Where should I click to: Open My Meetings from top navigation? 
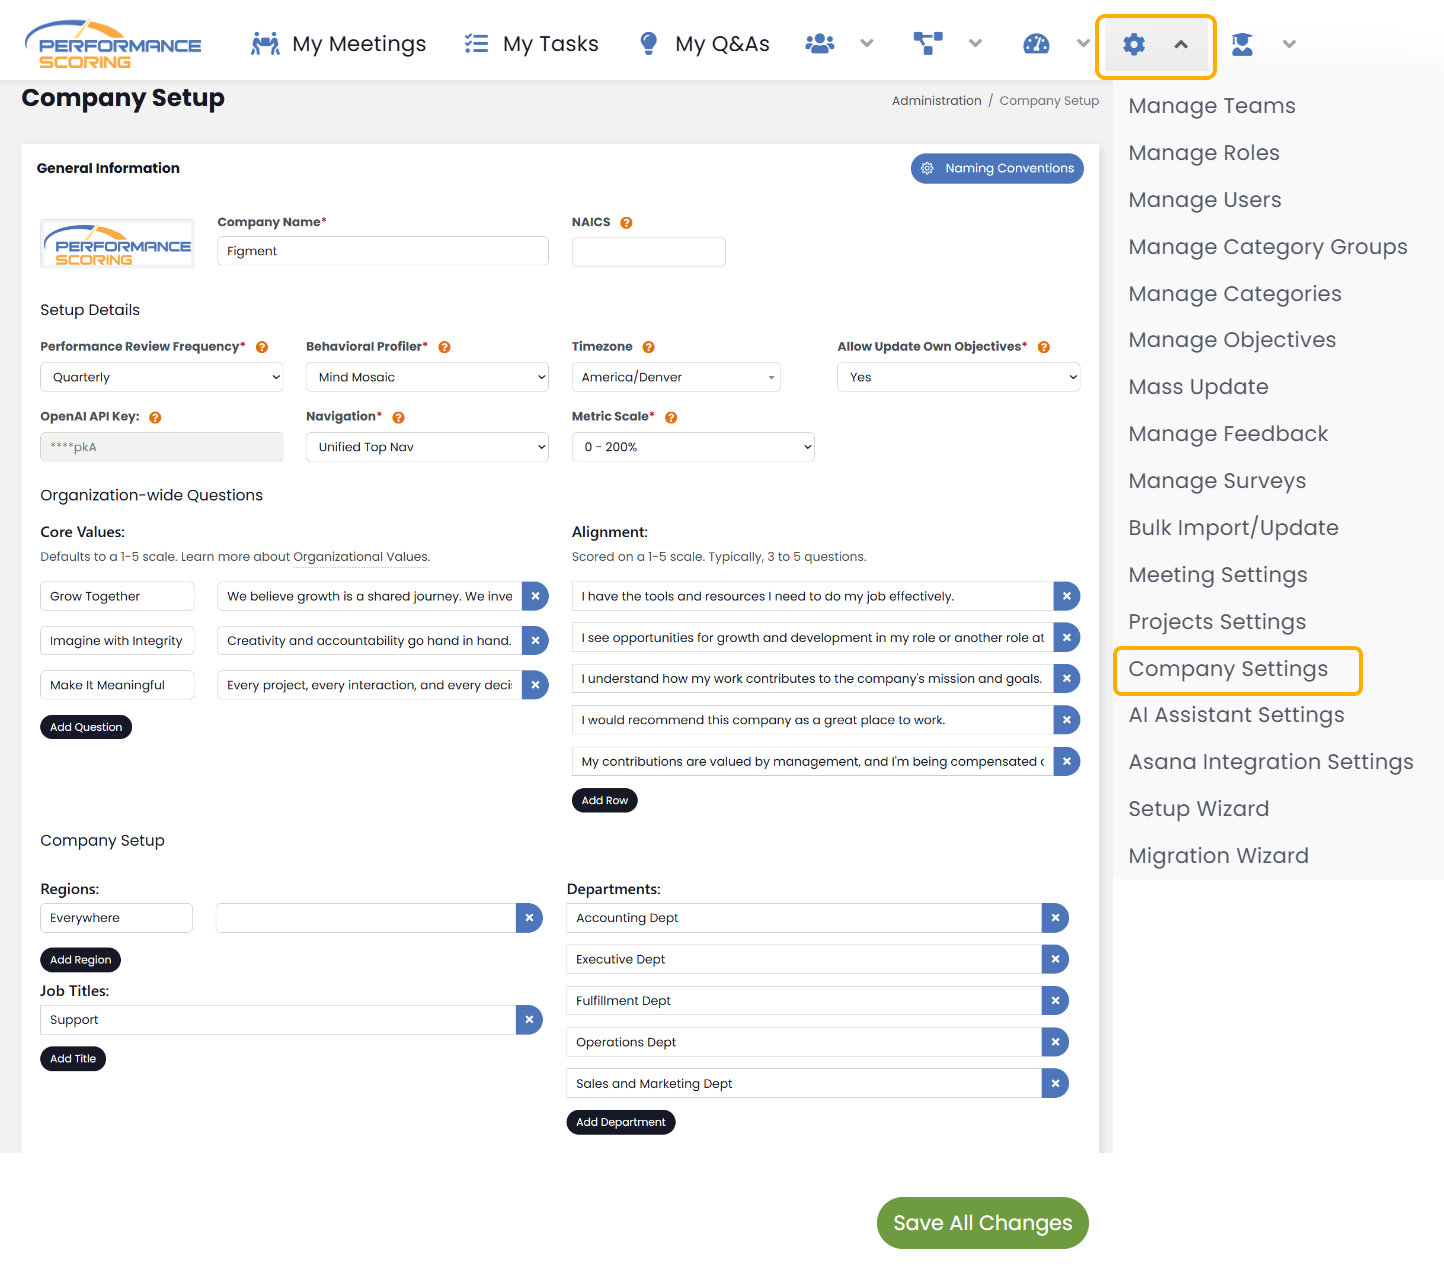pyautogui.click(x=339, y=44)
